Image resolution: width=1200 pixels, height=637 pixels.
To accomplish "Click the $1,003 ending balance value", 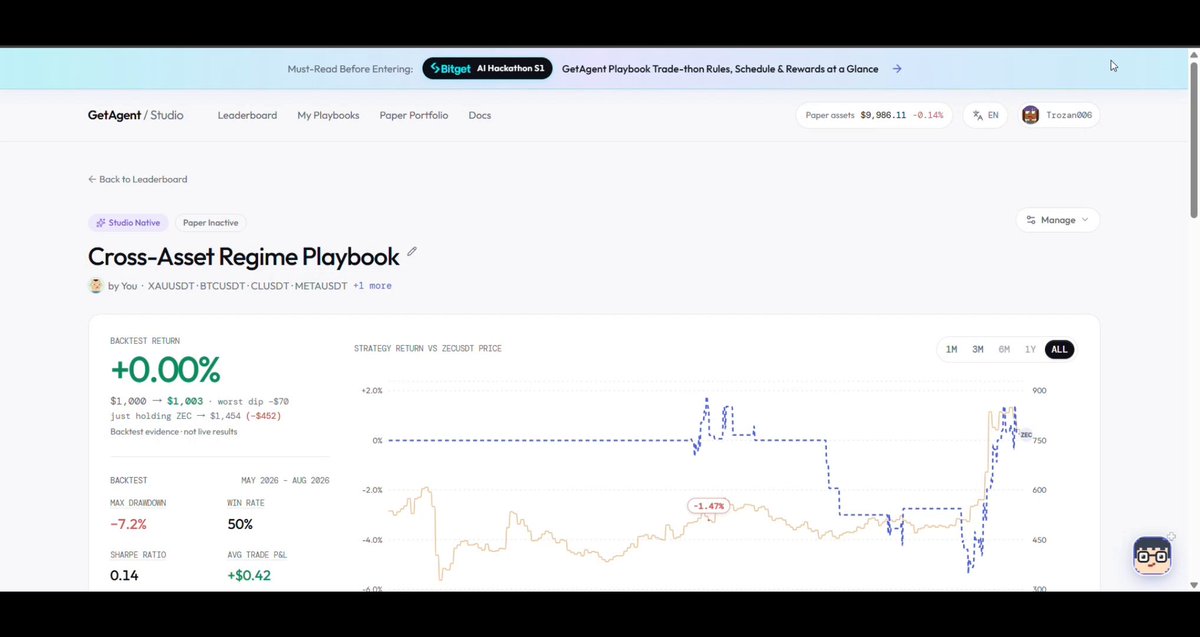I will click(x=185, y=401).
